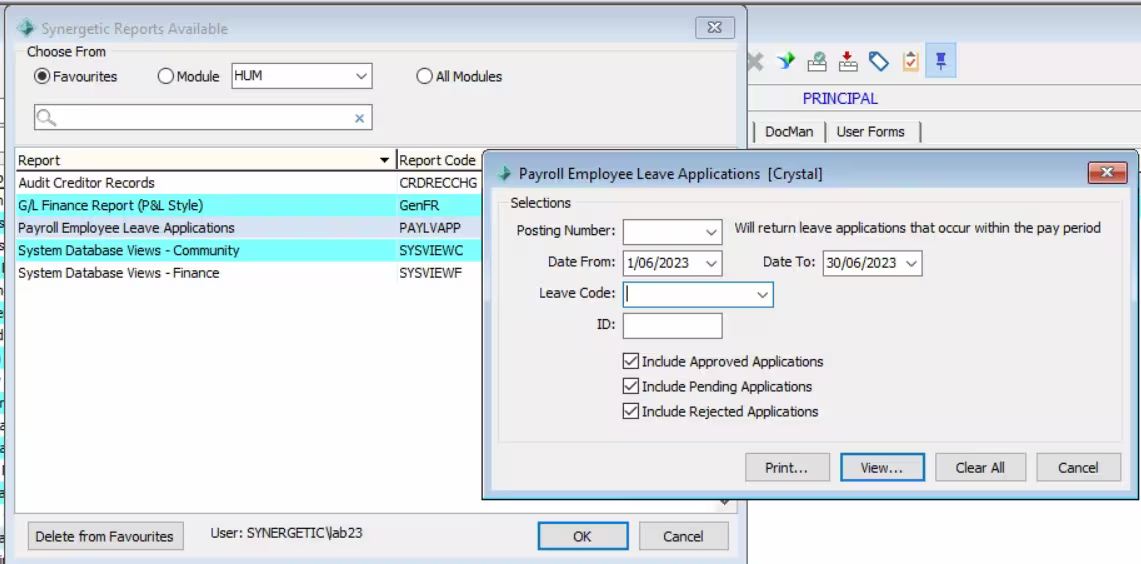The width and height of the screenshot is (1141, 564).
Task: Click the Report column header sort arrow
Action: [385, 160]
